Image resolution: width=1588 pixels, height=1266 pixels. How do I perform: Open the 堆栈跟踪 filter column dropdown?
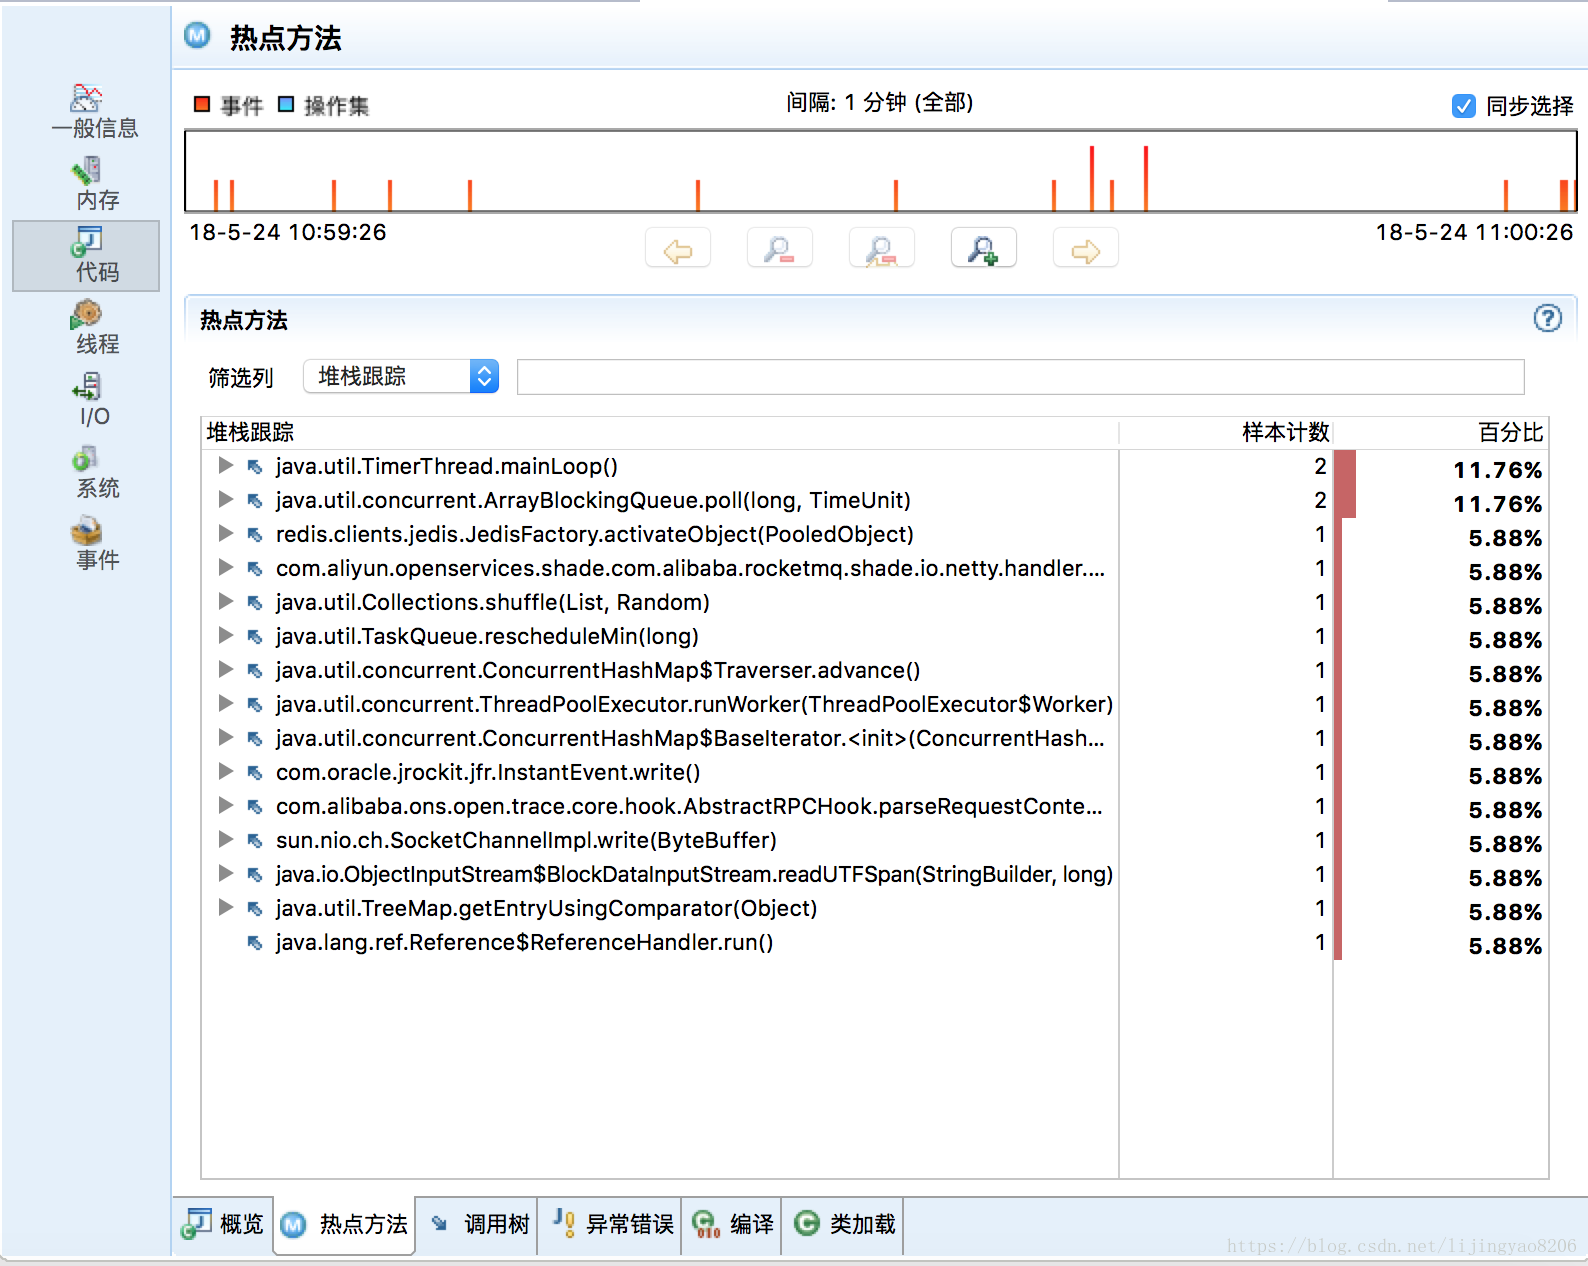[x=401, y=376]
